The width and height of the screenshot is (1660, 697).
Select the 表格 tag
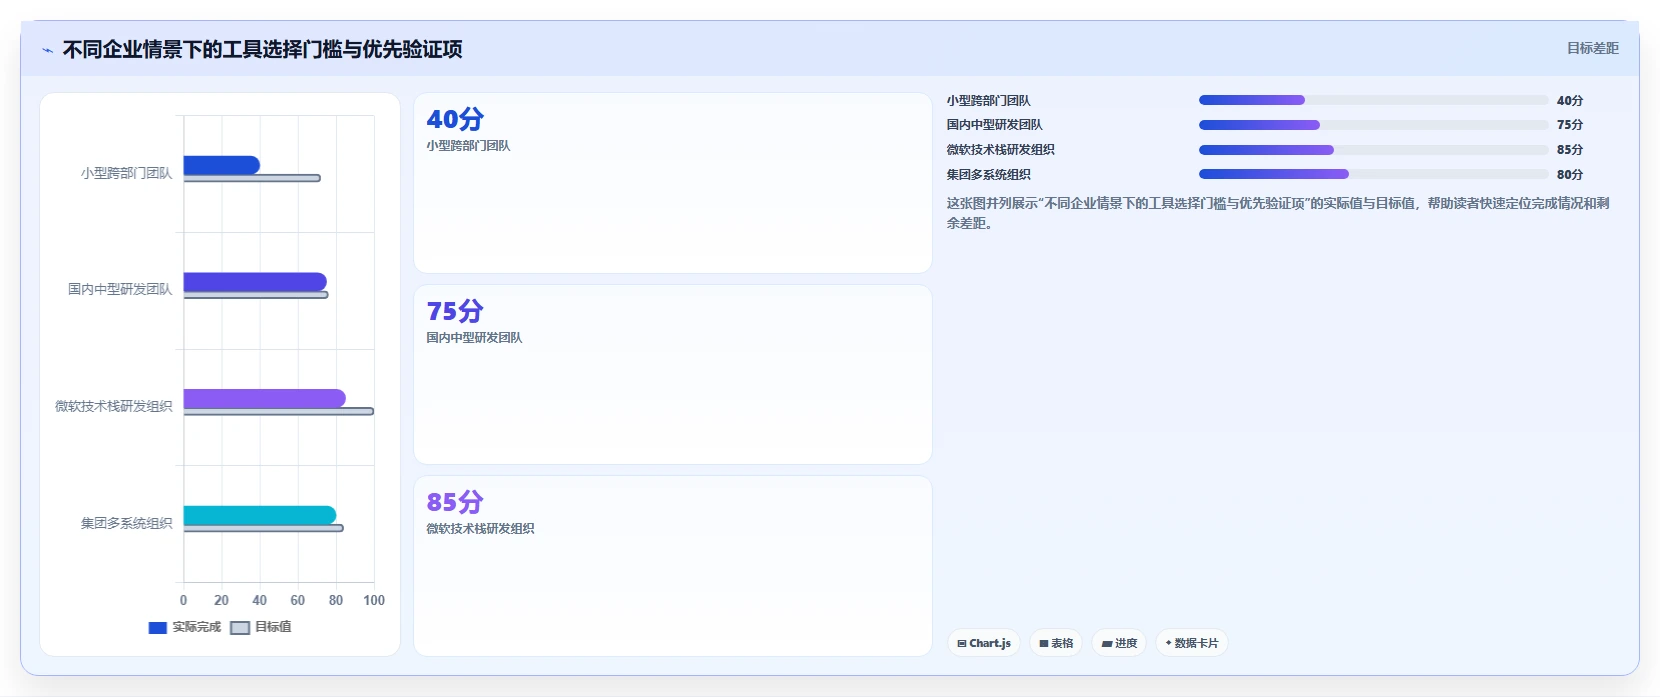(x=1056, y=643)
